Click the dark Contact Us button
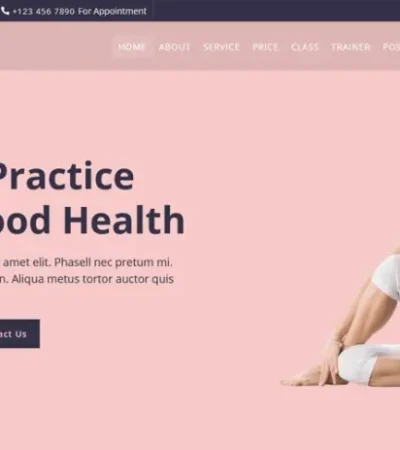The width and height of the screenshot is (400, 450). pyautogui.click(x=18, y=334)
